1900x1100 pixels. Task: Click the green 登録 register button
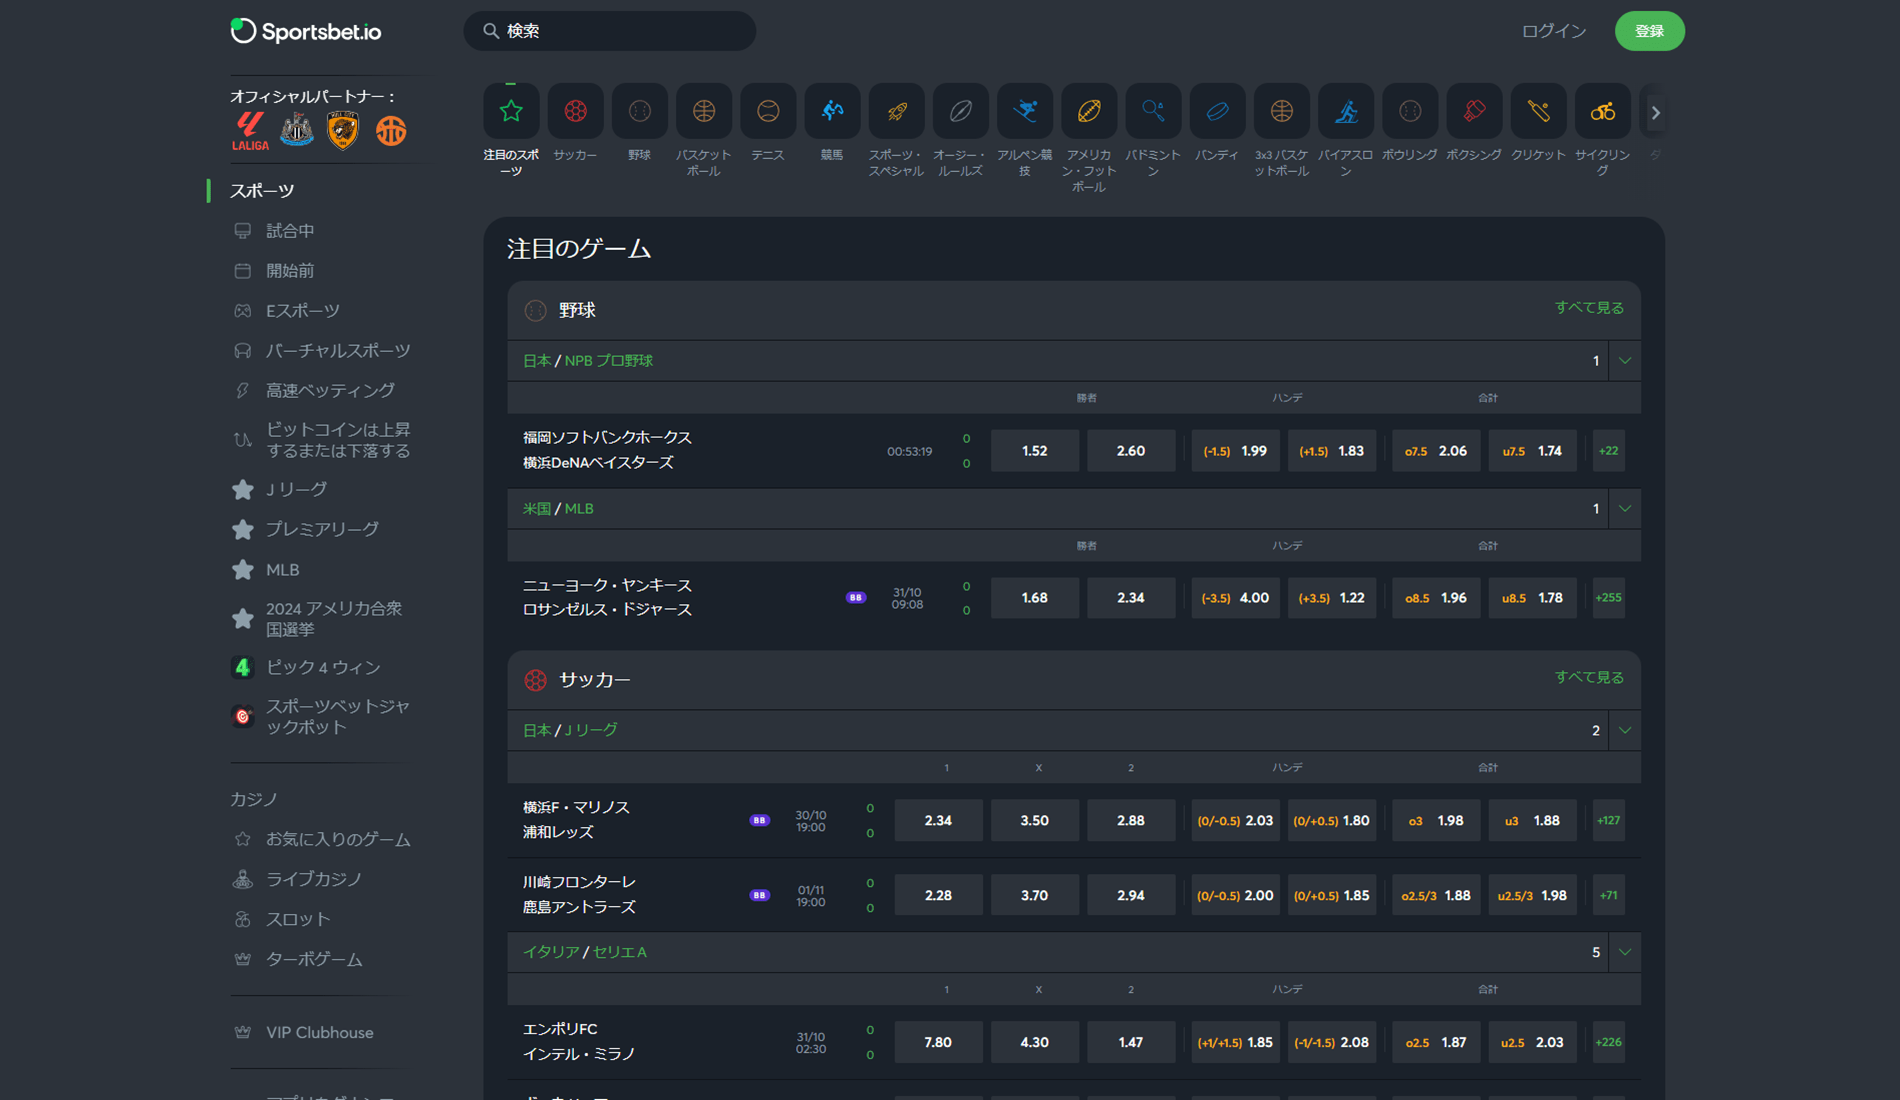pyautogui.click(x=1649, y=31)
